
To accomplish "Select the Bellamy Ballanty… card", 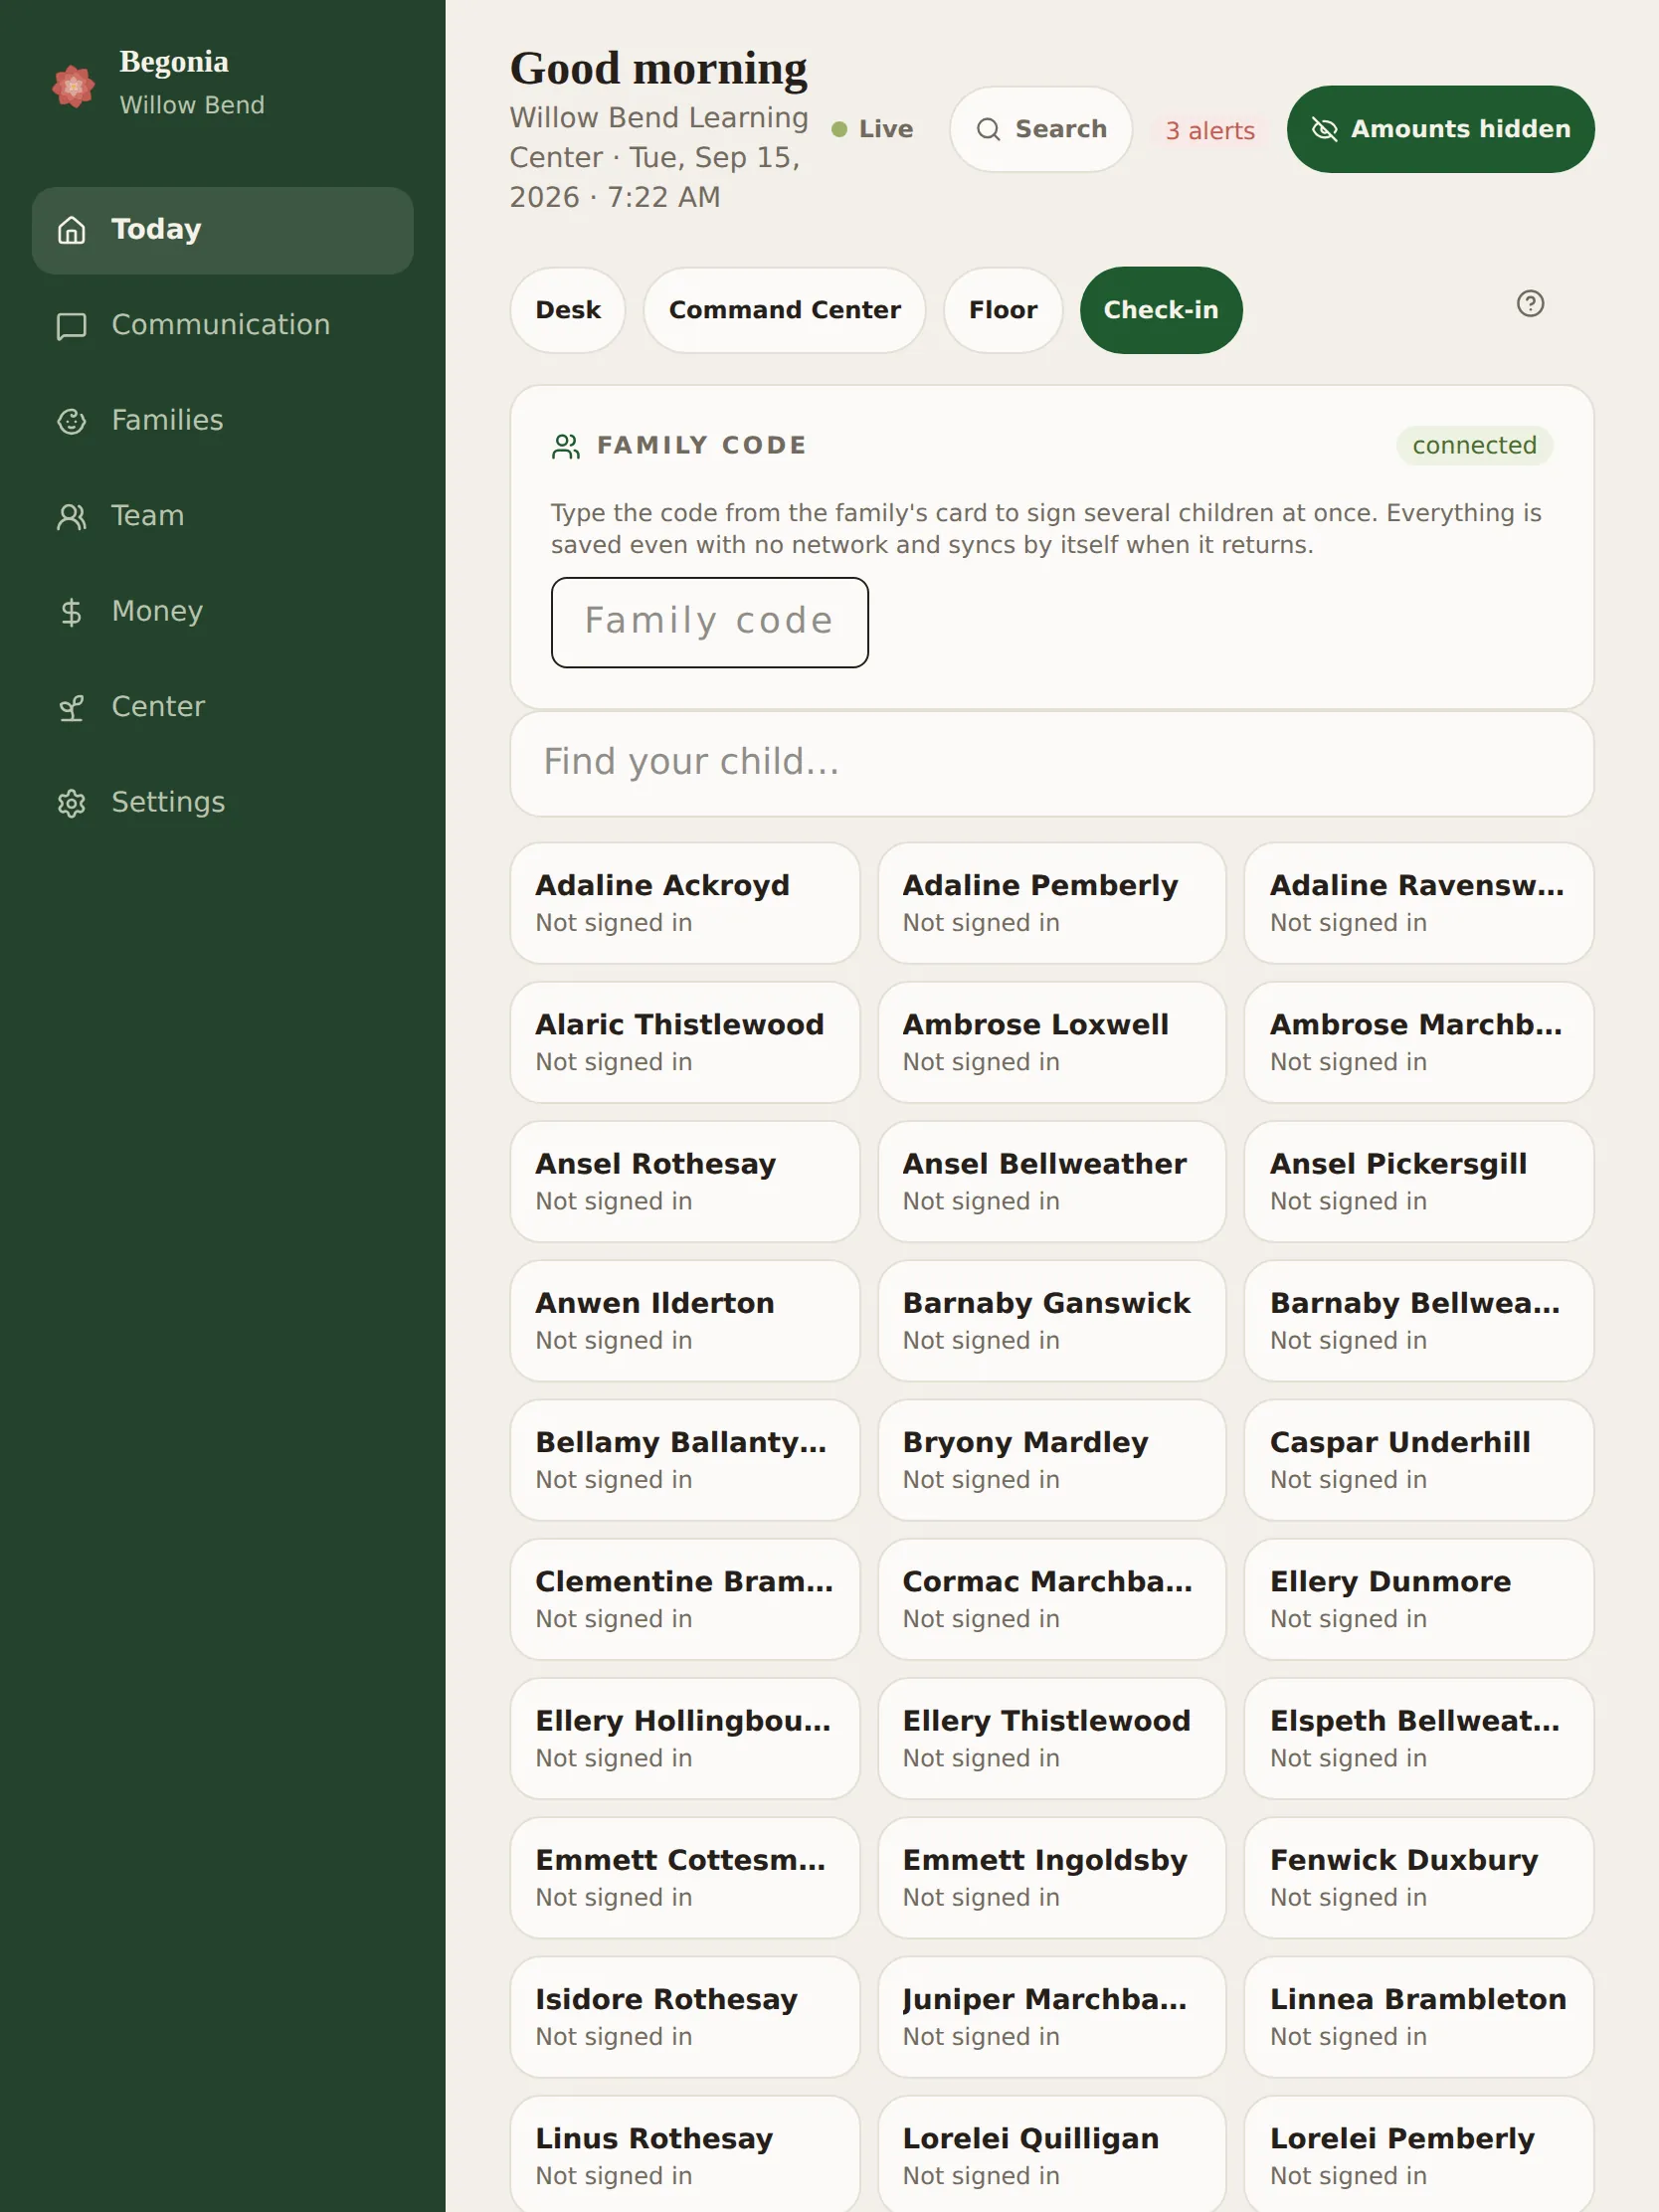I will point(685,1460).
